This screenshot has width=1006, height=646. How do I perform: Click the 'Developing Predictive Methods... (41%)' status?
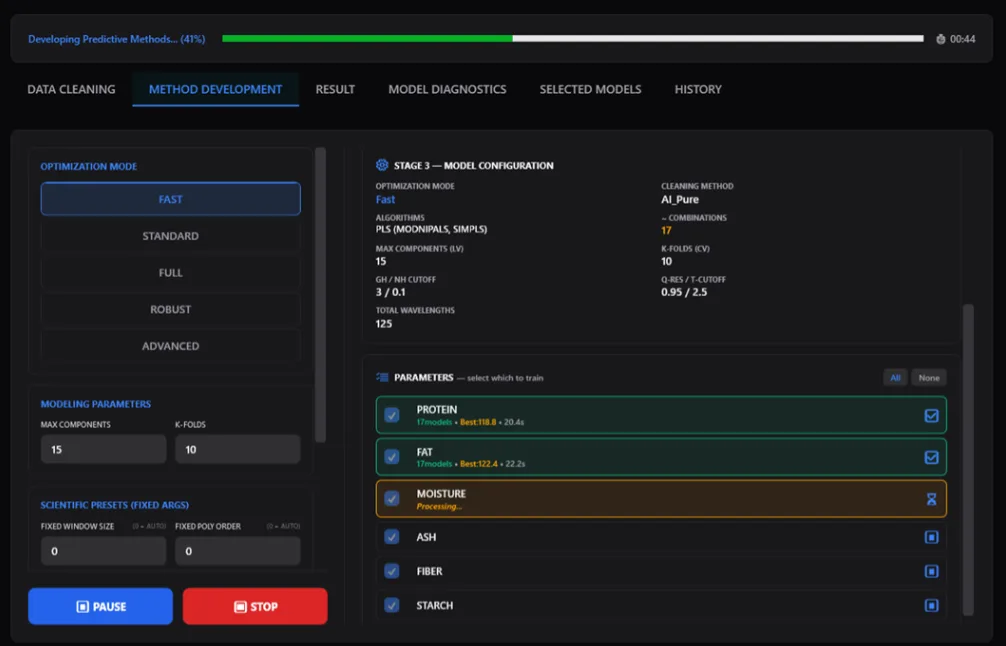tap(117, 39)
